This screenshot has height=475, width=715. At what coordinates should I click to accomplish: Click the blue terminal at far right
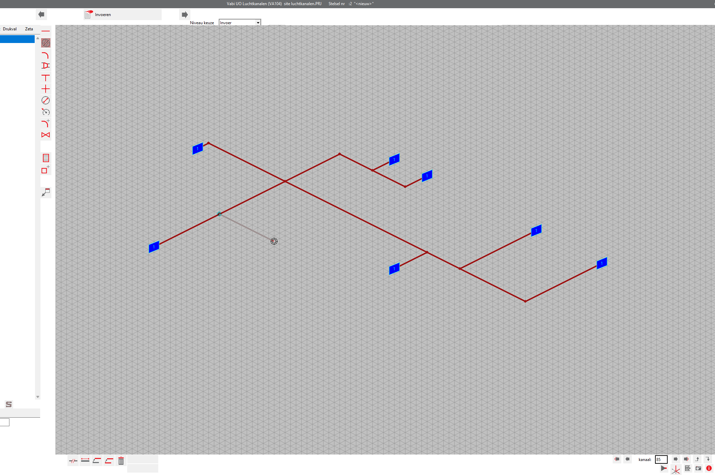pyautogui.click(x=602, y=264)
